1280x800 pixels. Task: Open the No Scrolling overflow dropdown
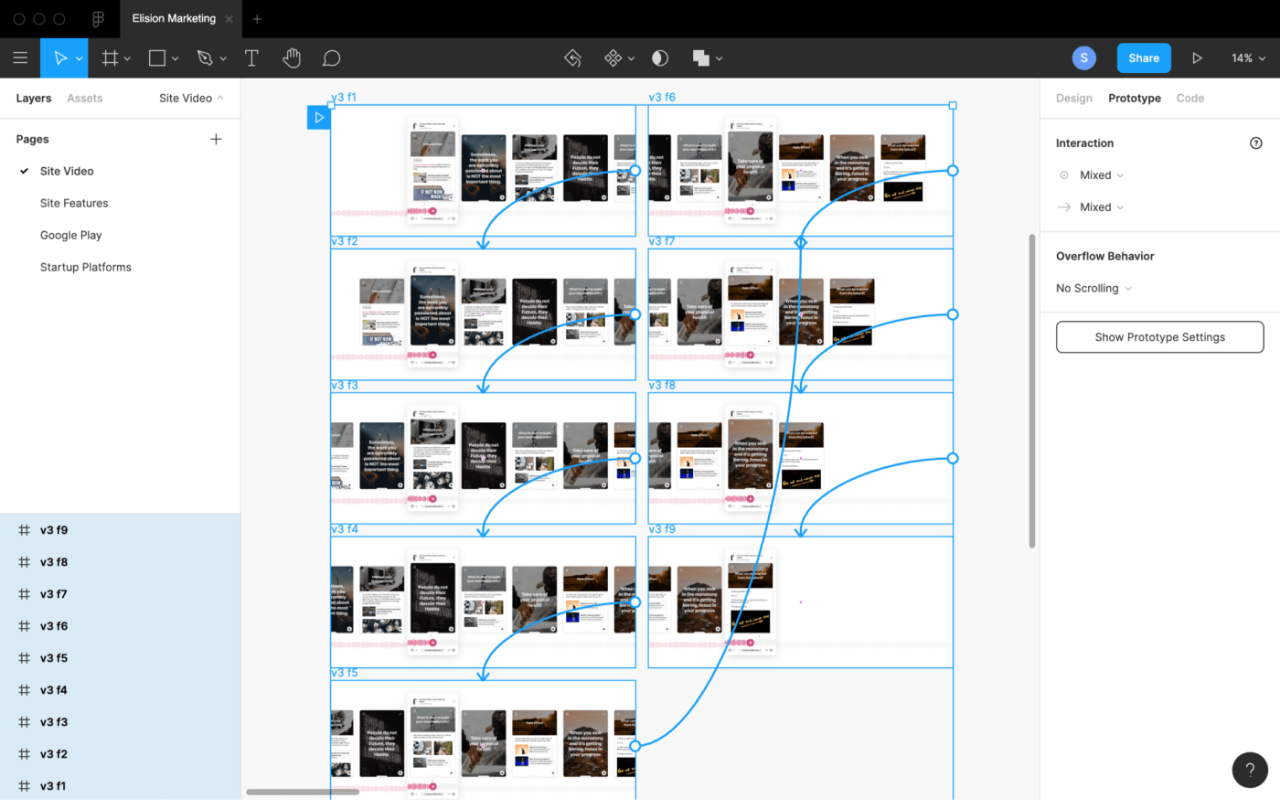pyautogui.click(x=1092, y=288)
